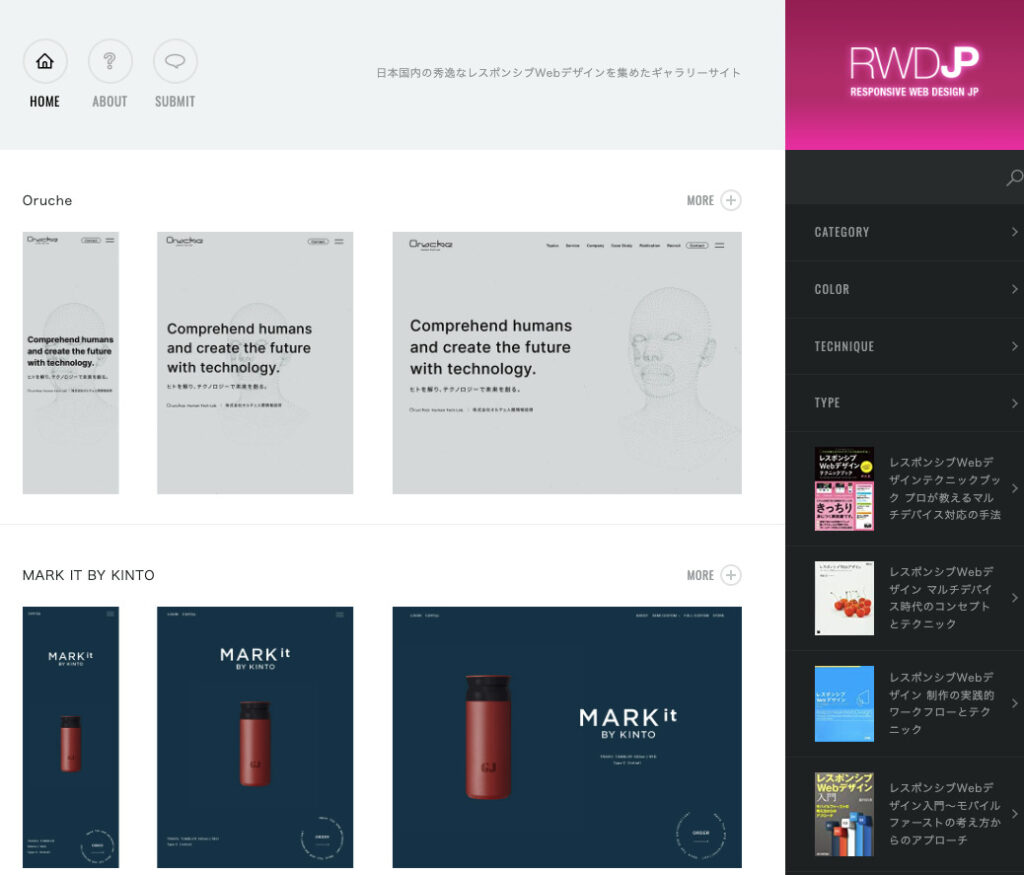The height and width of the screenshot is (875, 1024).
Task: Expand the COLOR sidebar menu
Action: coord(904,289)
